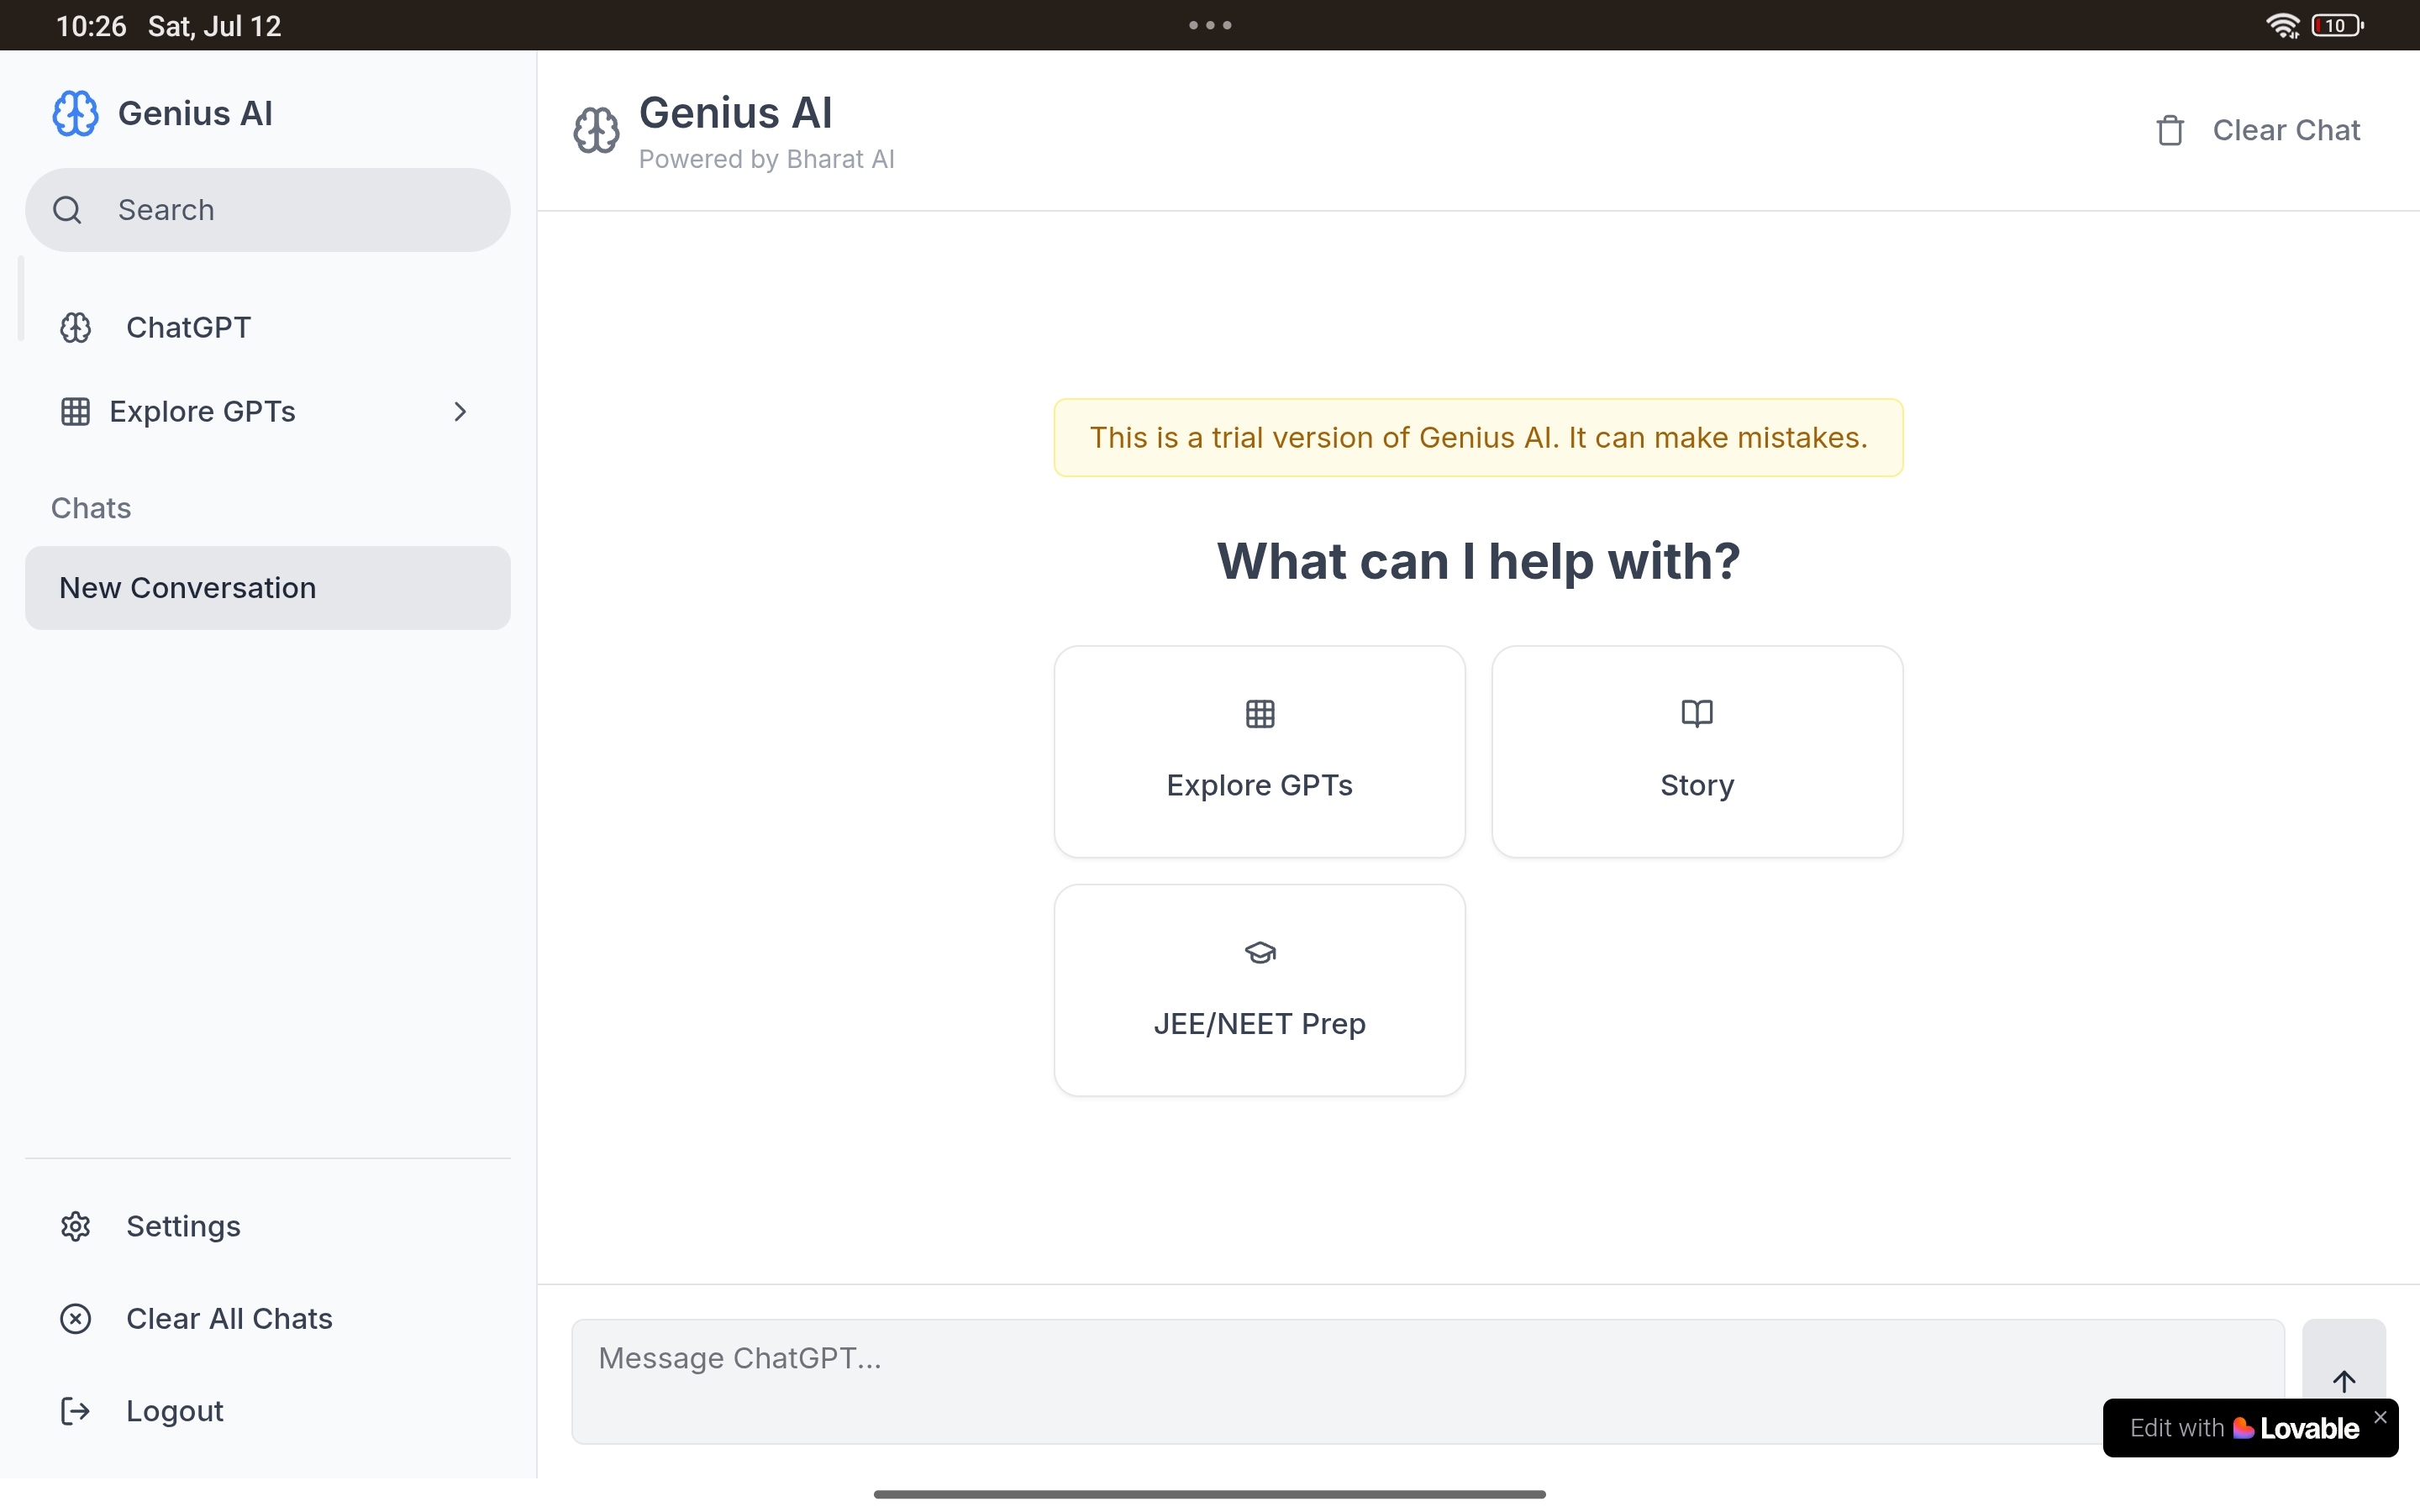Click the blue Genius AI brain logo
Image resolution: width=2420 pixels, height=1512 pixels.
[75, 114]
